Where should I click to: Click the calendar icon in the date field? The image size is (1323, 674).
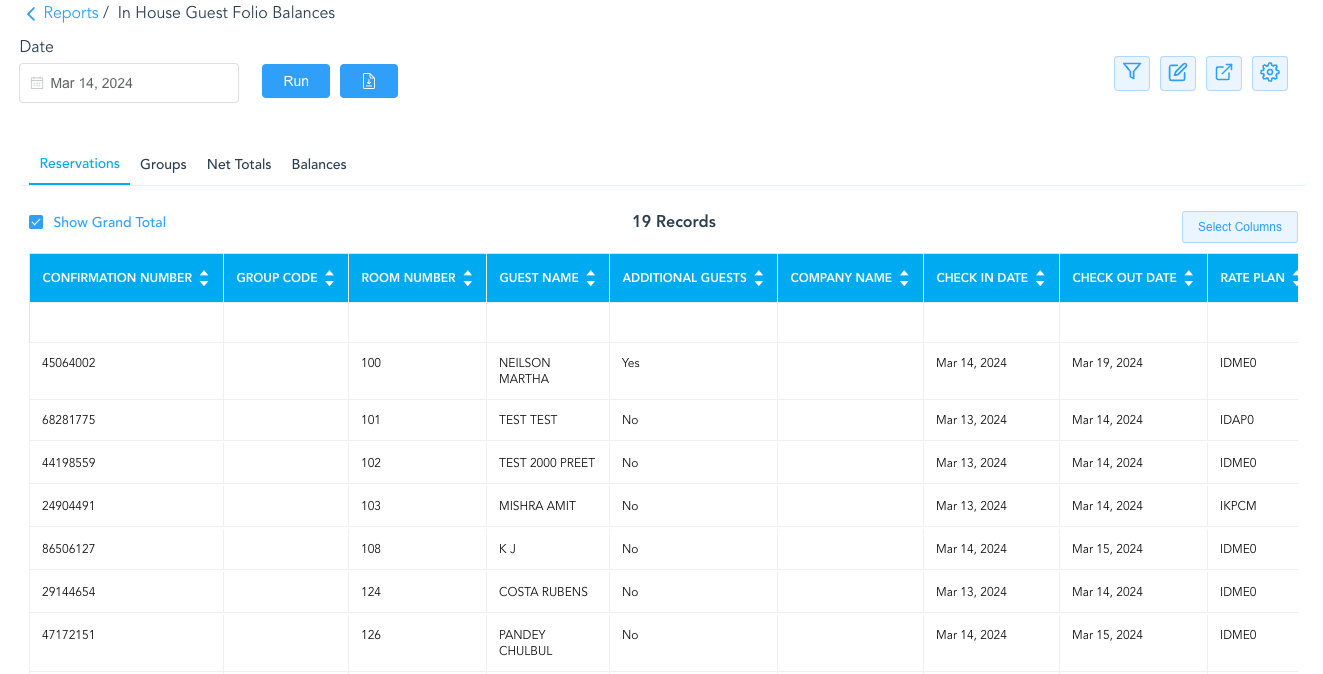pos(37,83)
